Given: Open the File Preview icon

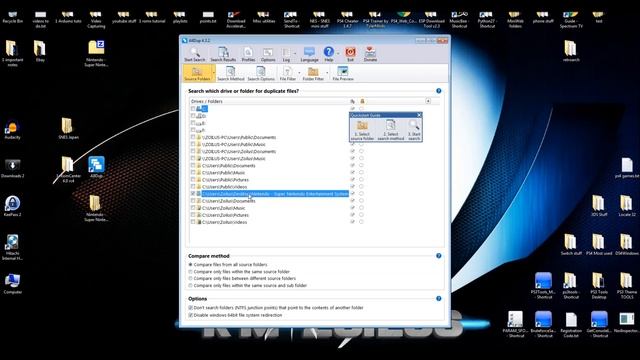Looking at the screenshot, I should point(343,73).
